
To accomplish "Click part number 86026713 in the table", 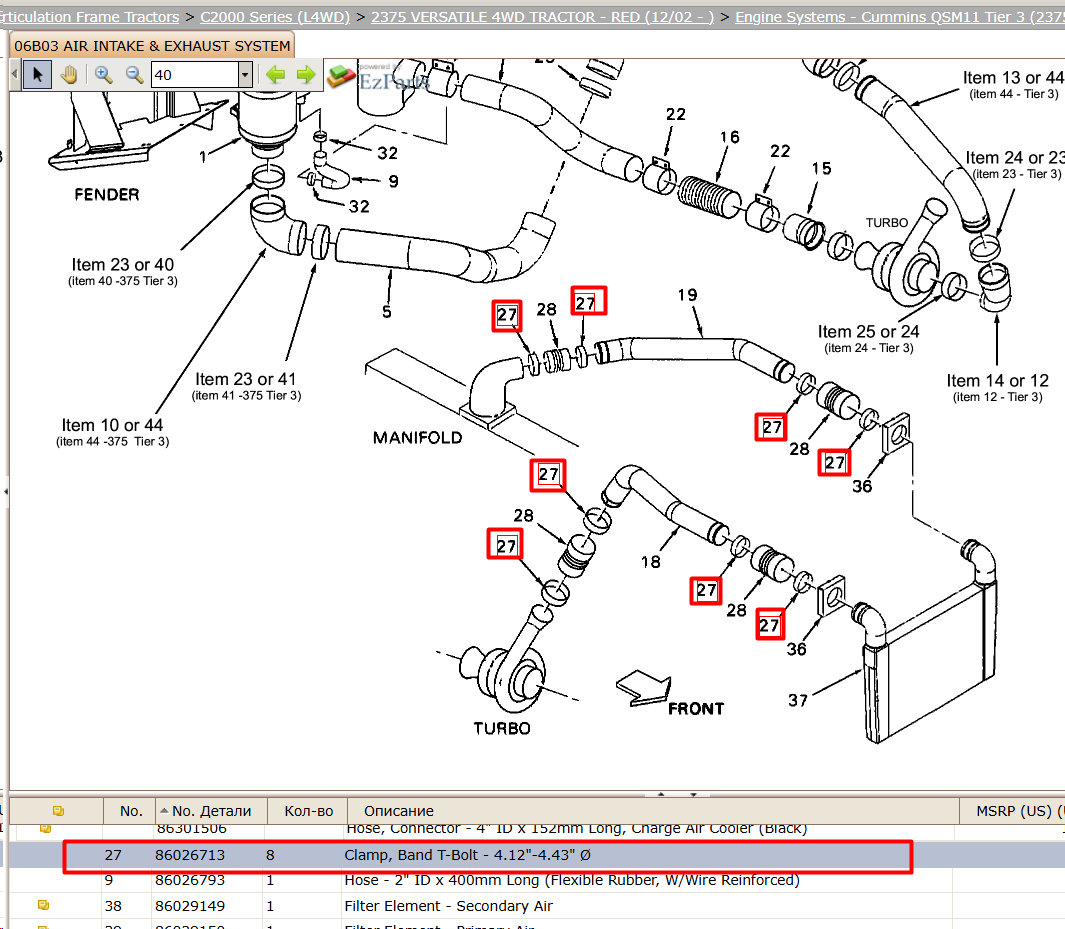I will [x=189, y=855].
